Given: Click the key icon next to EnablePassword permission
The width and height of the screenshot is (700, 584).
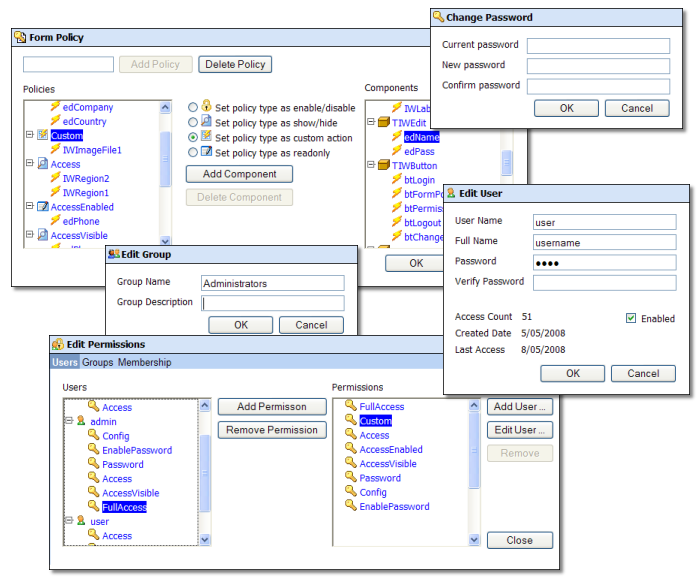Looking at the screenshot, I should 350,506.
